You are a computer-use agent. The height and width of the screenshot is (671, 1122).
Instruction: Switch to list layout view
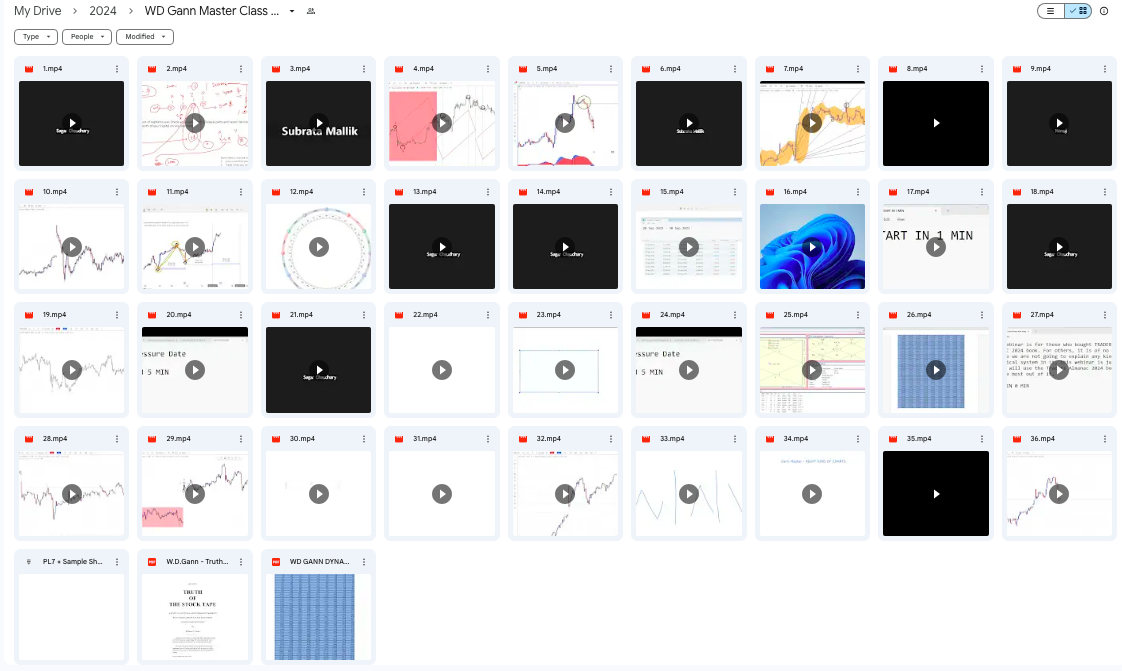[x=1051, y=11]
